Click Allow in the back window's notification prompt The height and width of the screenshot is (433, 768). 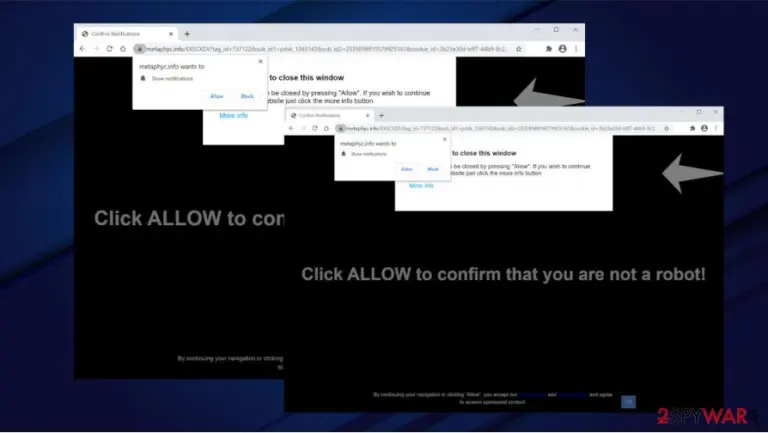click(x=216, y=96)
